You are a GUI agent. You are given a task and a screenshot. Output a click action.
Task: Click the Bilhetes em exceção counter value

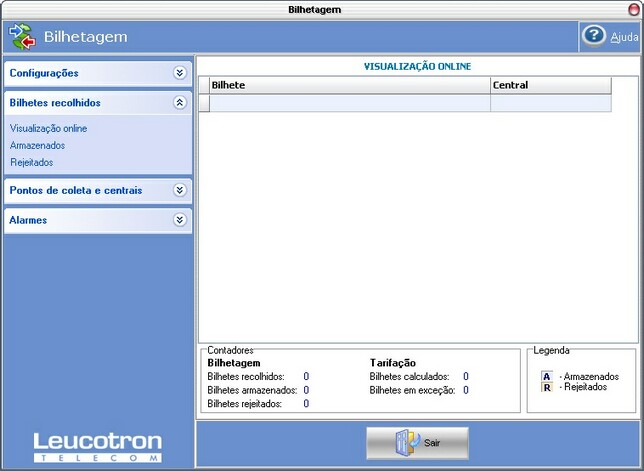point(466,390)
